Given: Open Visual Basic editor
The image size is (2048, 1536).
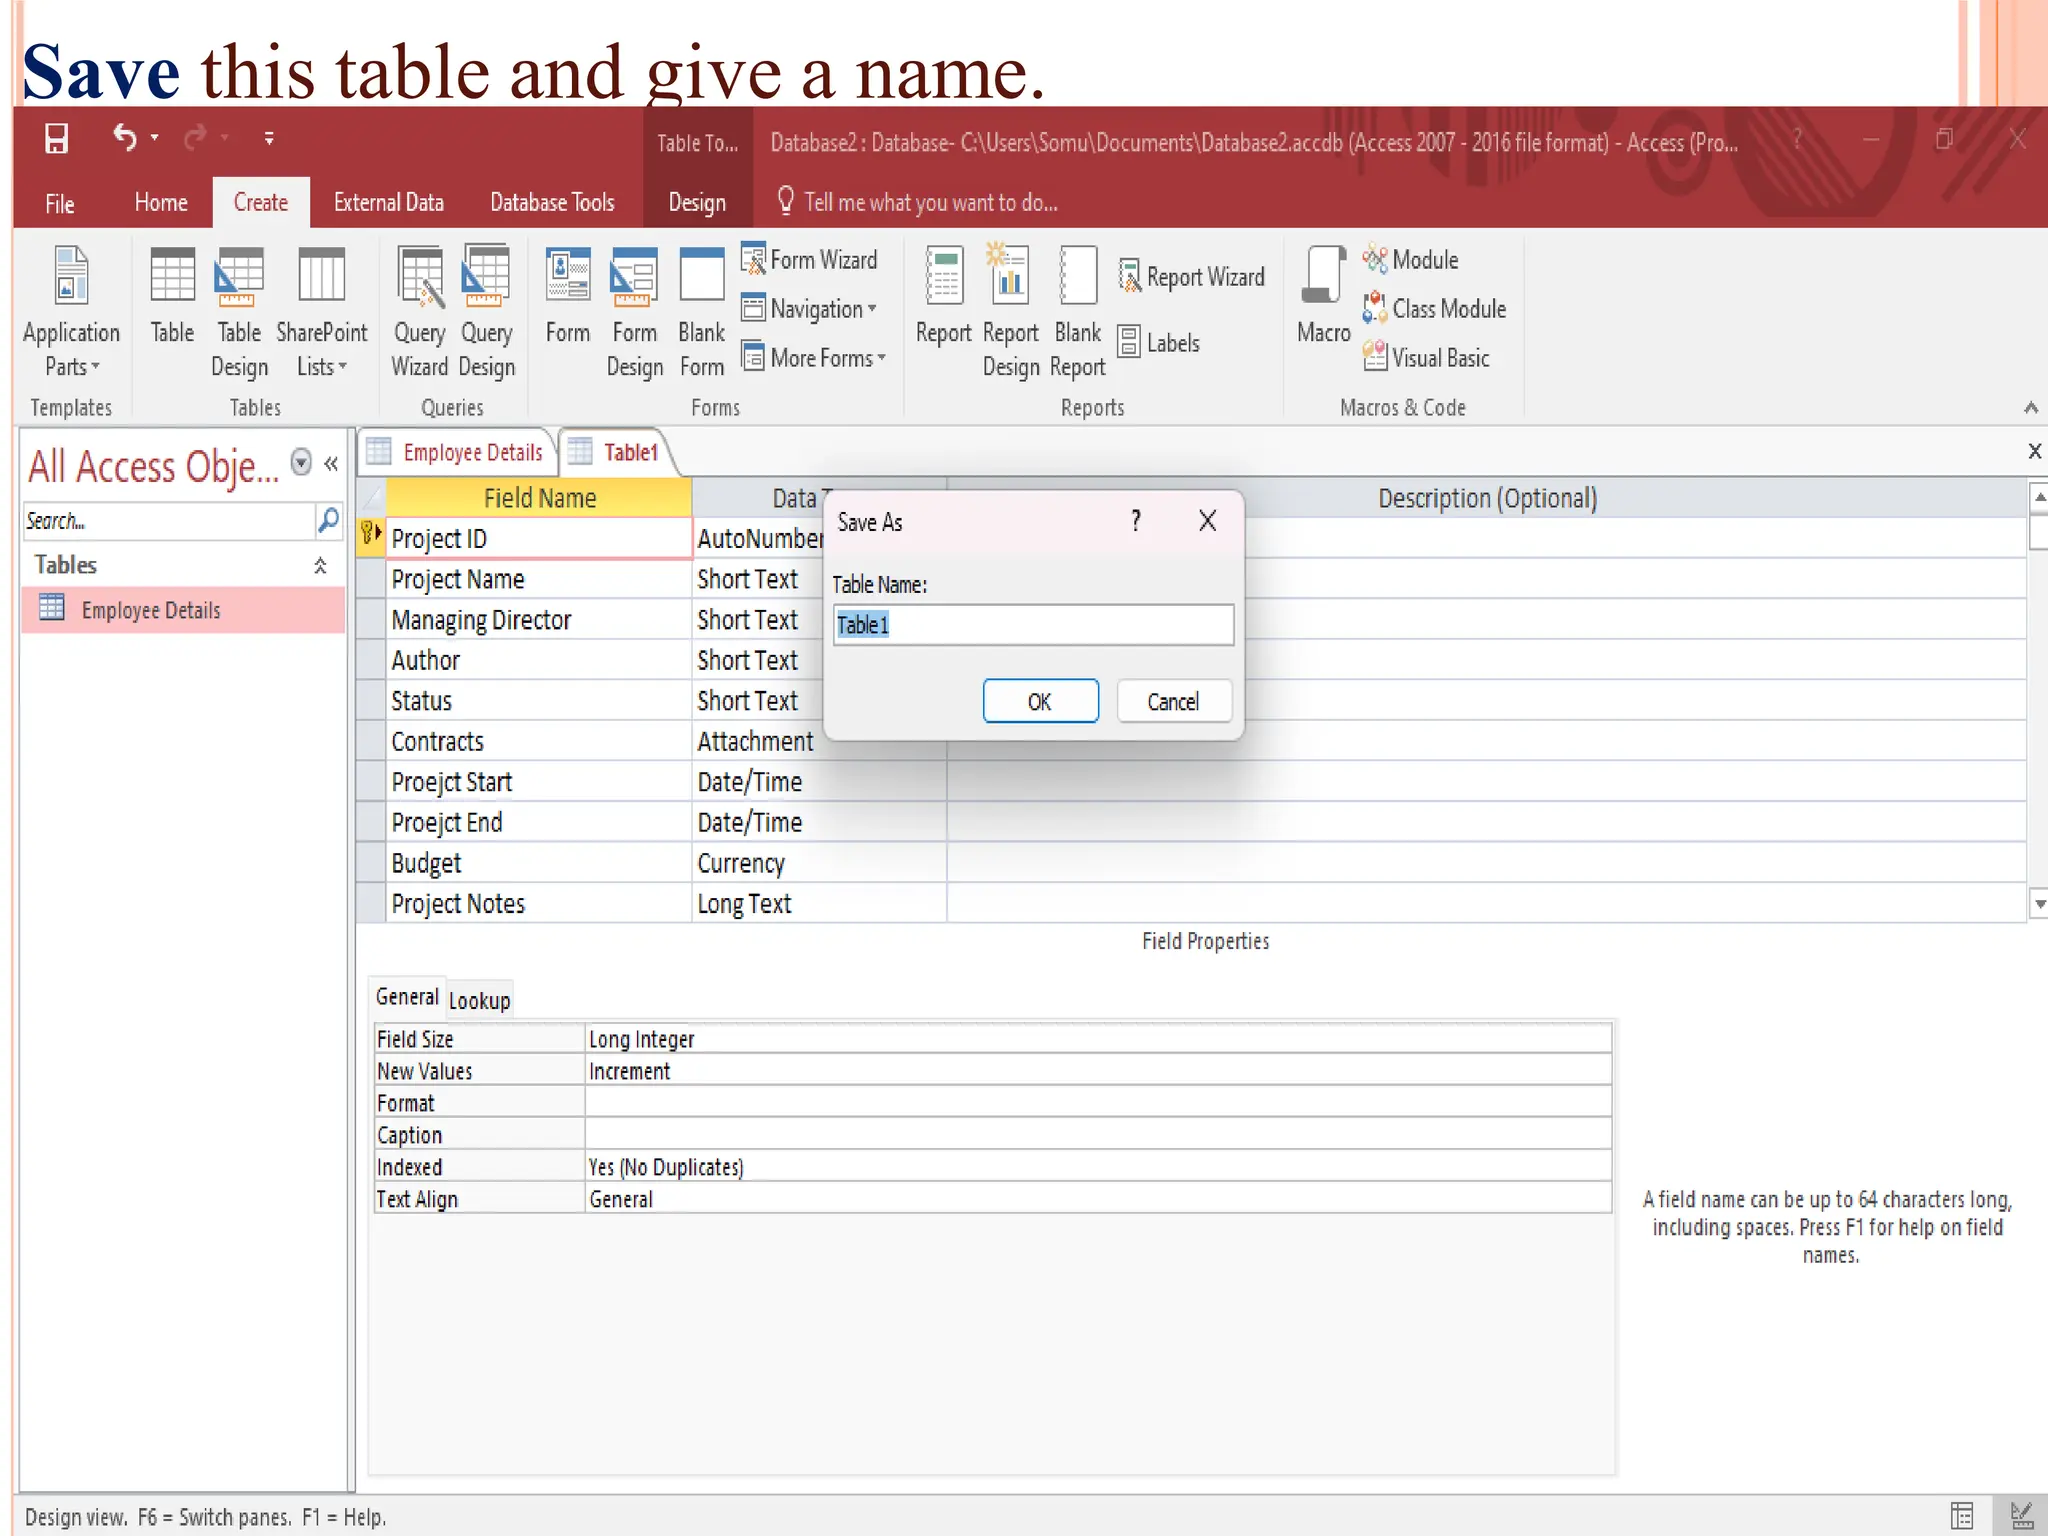Looking at the screenshot, I should pos(1426,357).
